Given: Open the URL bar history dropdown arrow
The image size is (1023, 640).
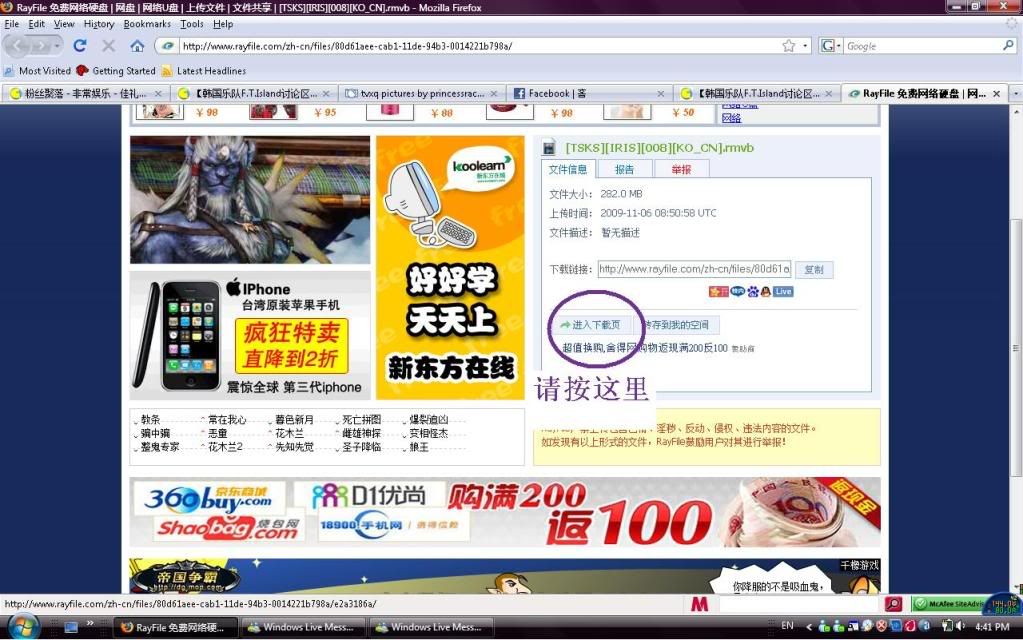Looking at the screenshot, I should (x=803, y=46).
